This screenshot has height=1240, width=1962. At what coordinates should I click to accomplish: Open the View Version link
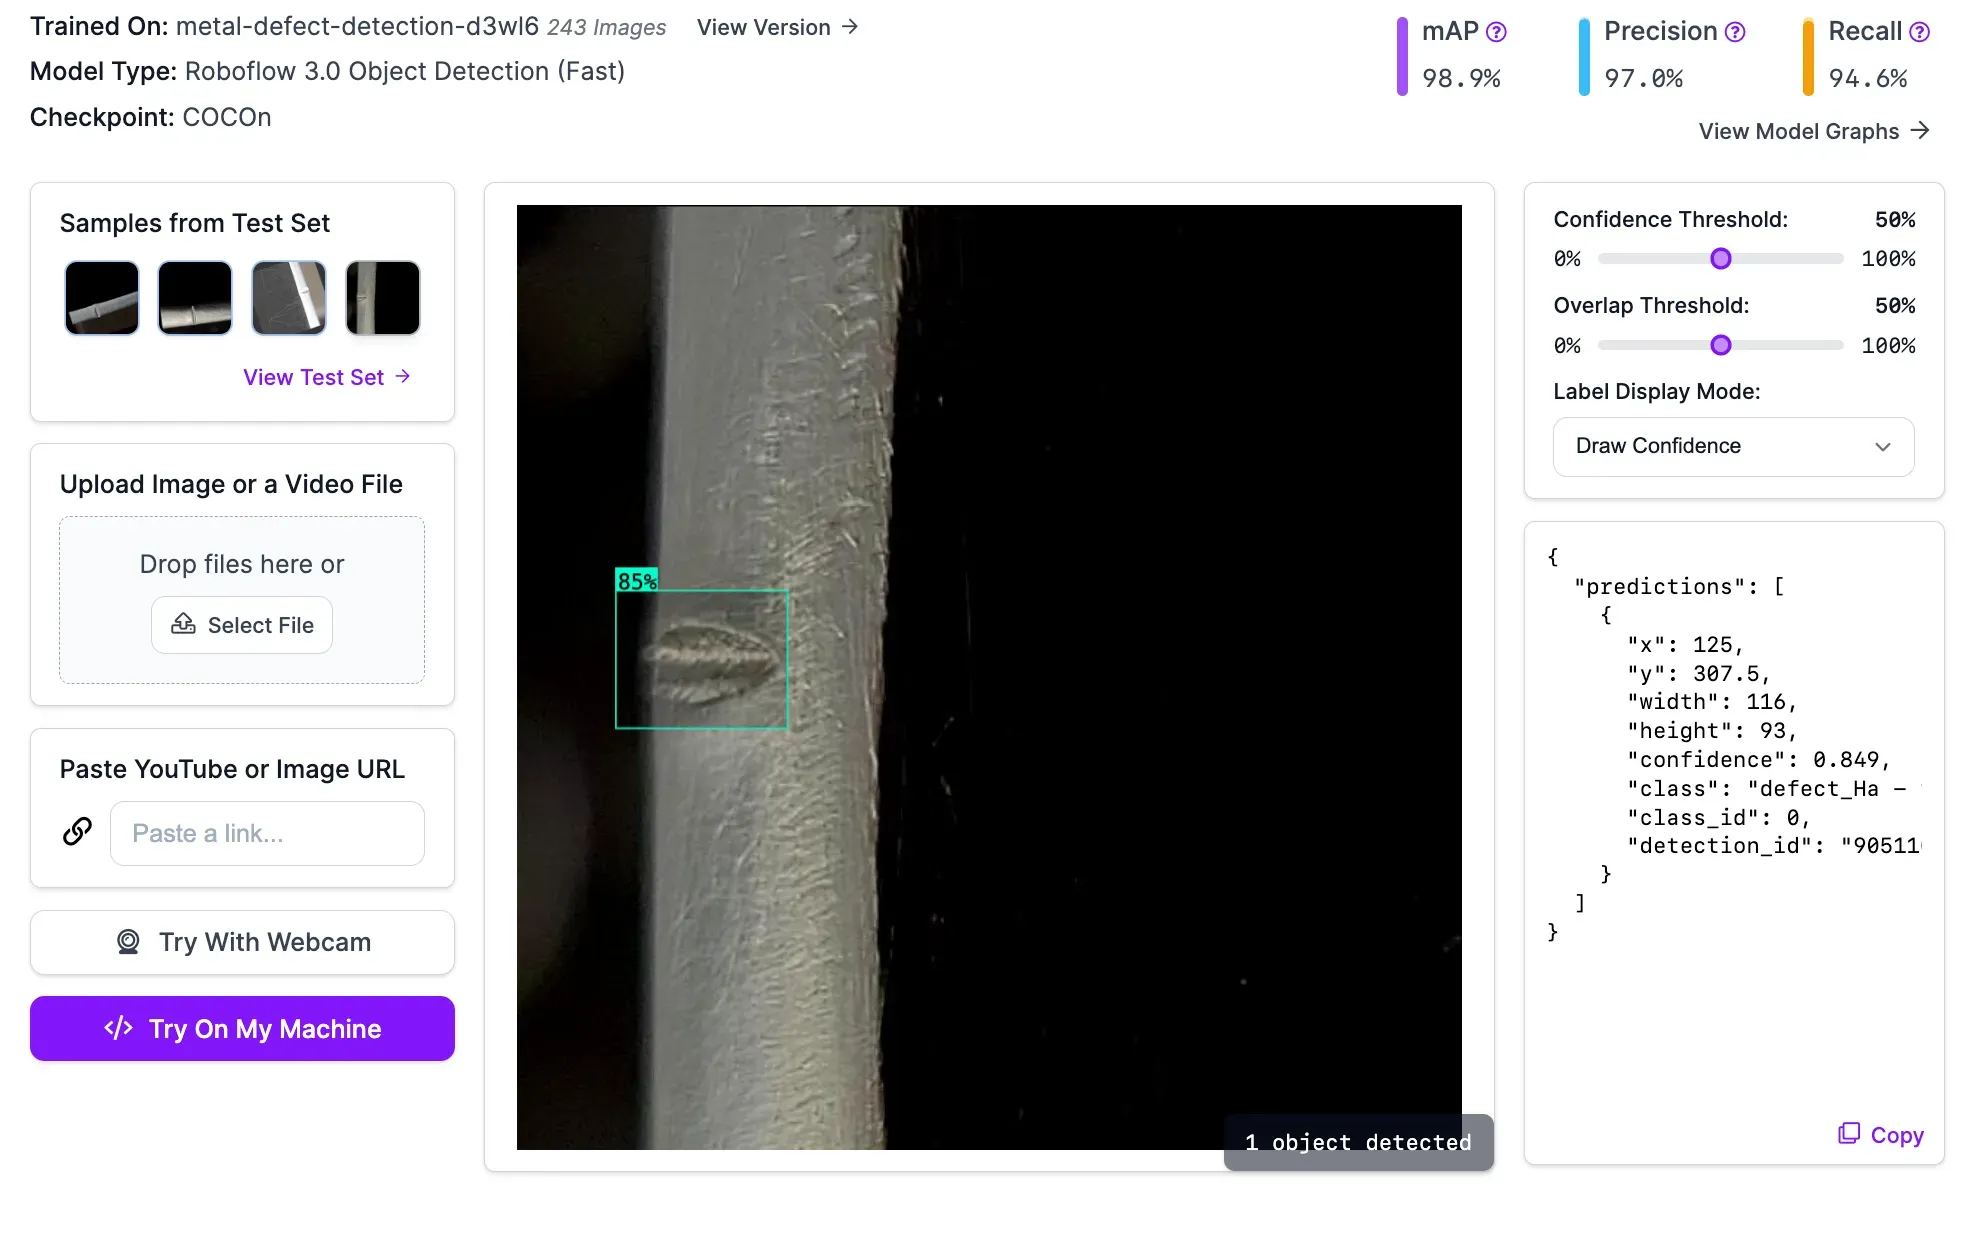coord(777,27)
